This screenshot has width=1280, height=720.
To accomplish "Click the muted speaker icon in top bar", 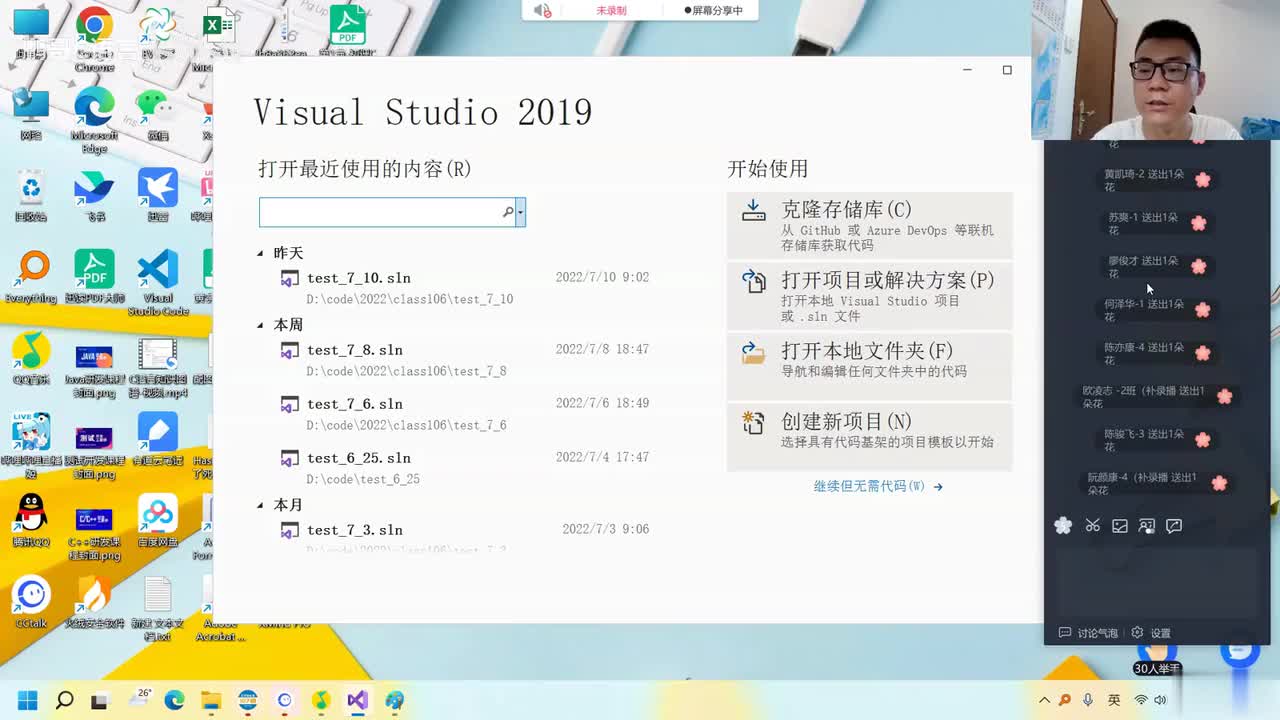I will coord(542,11).
